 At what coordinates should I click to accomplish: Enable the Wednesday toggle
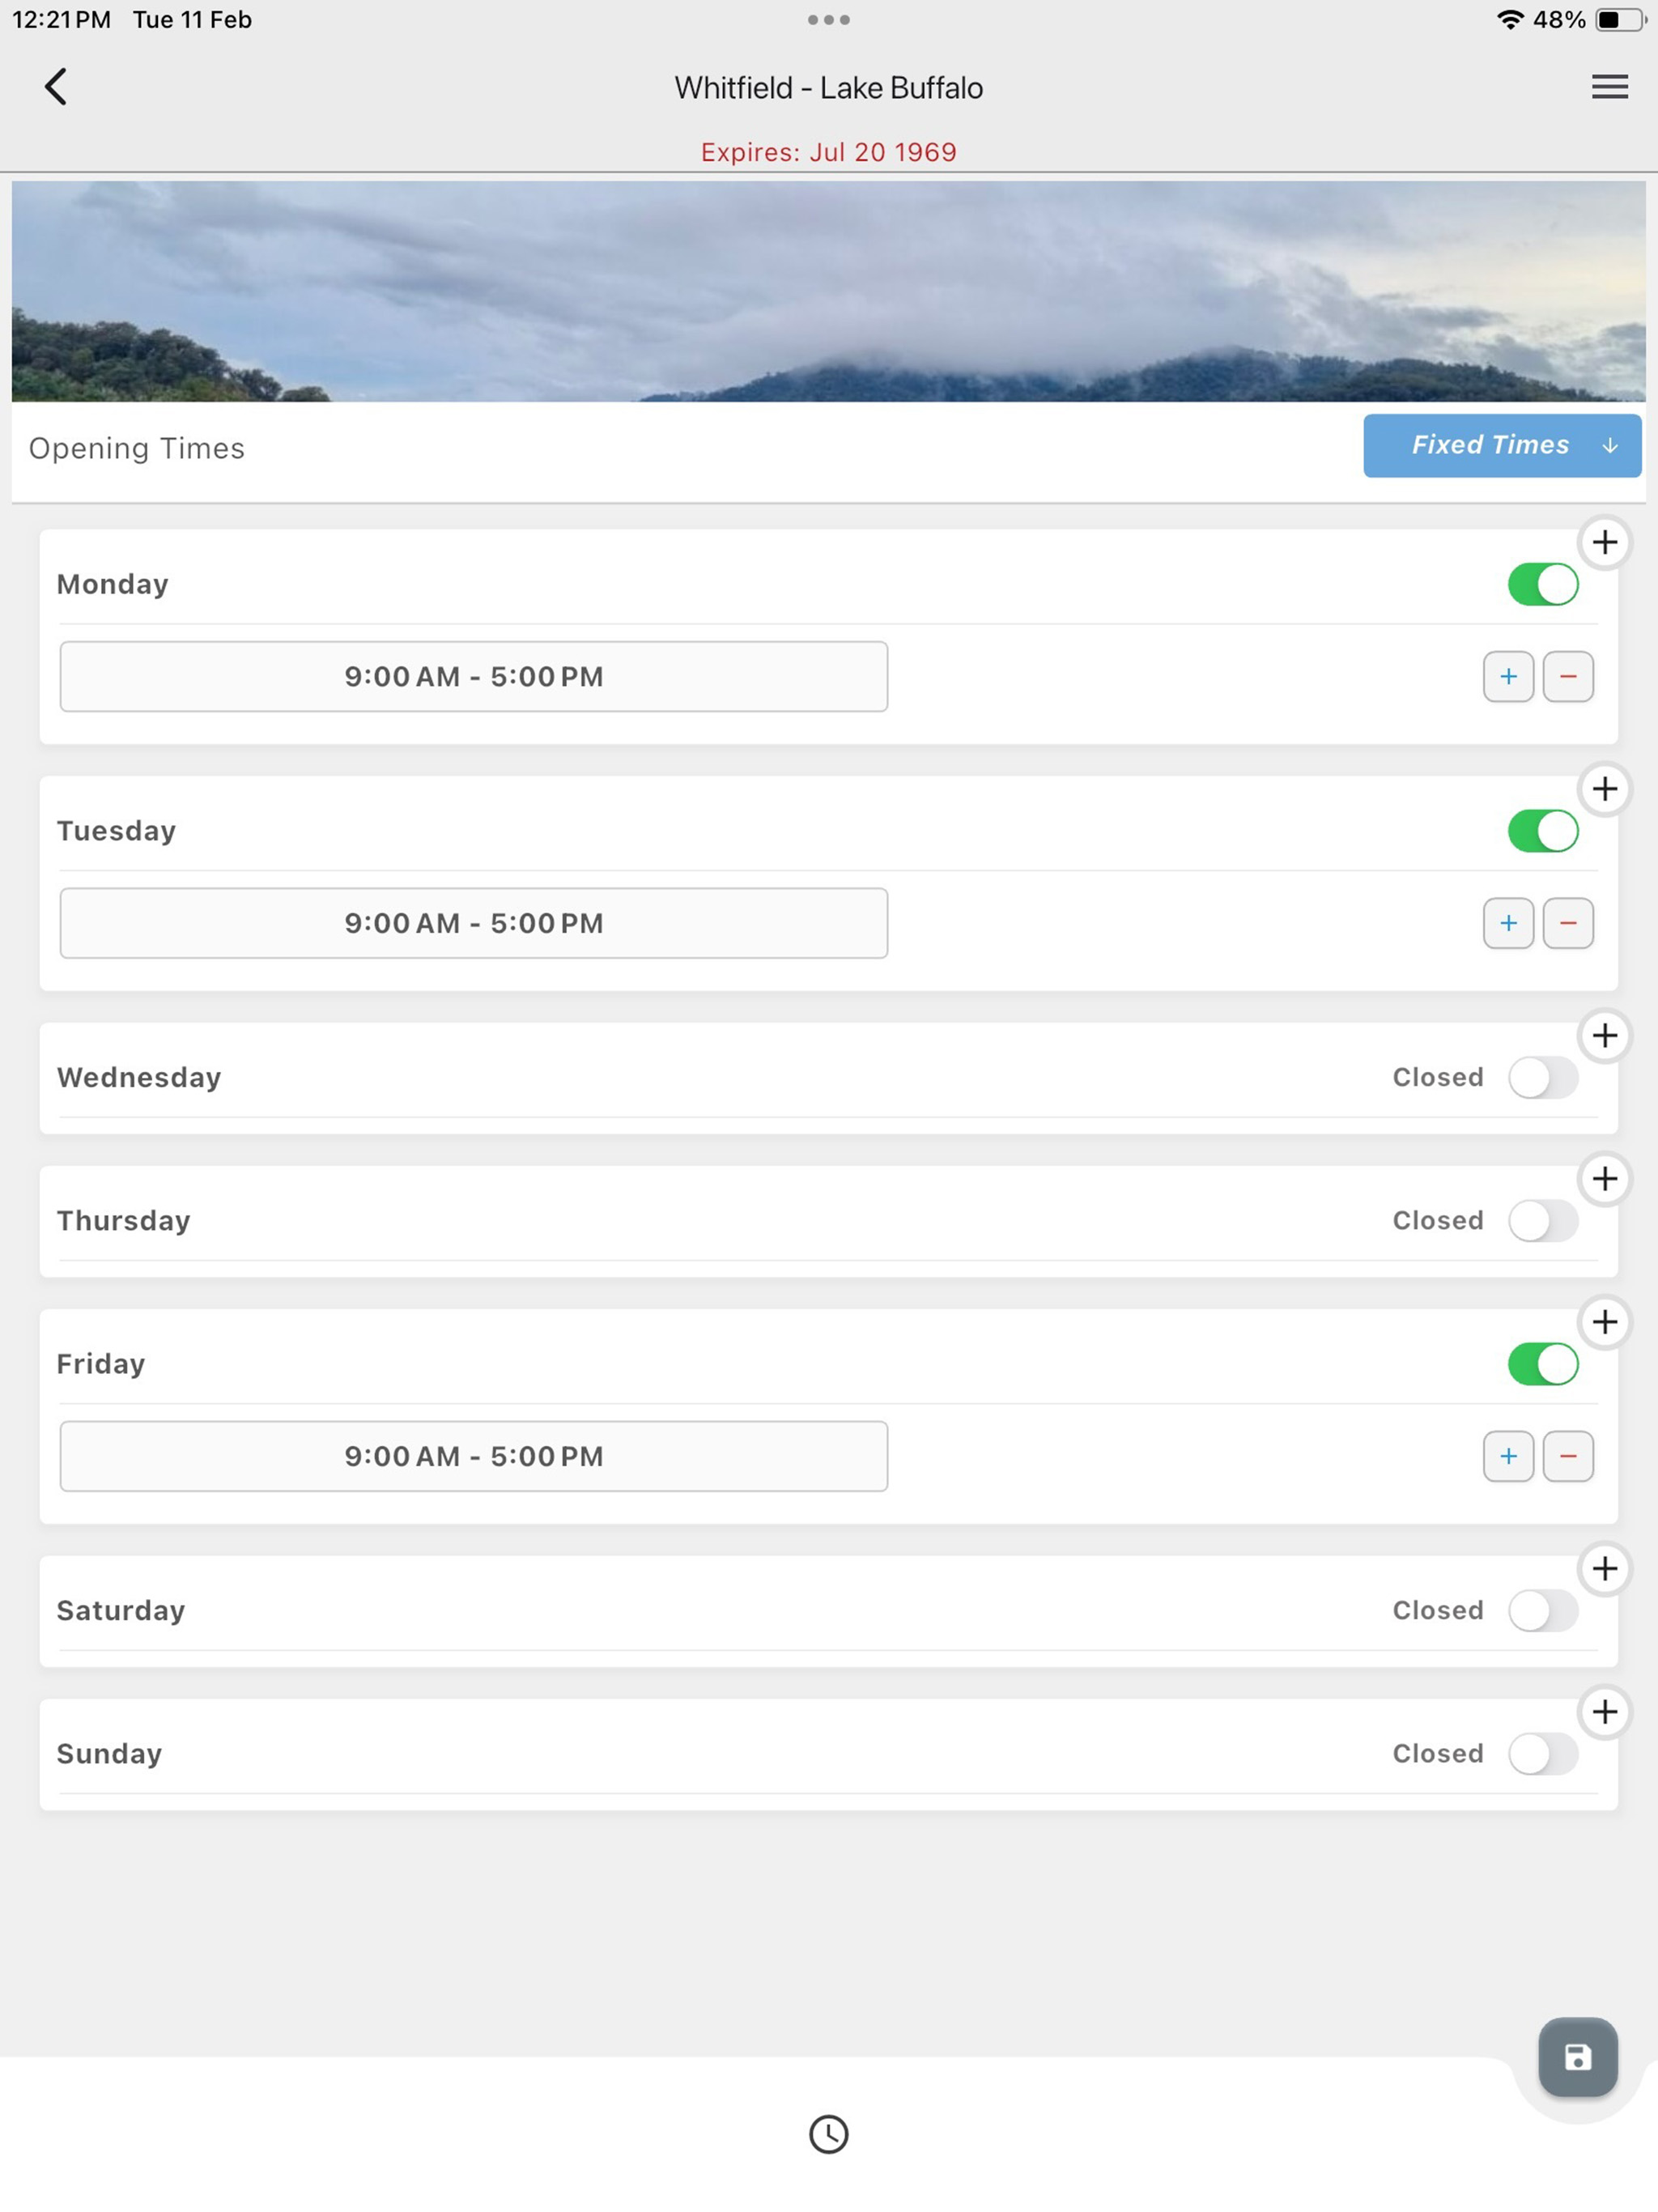[x=1542, y=1078]
